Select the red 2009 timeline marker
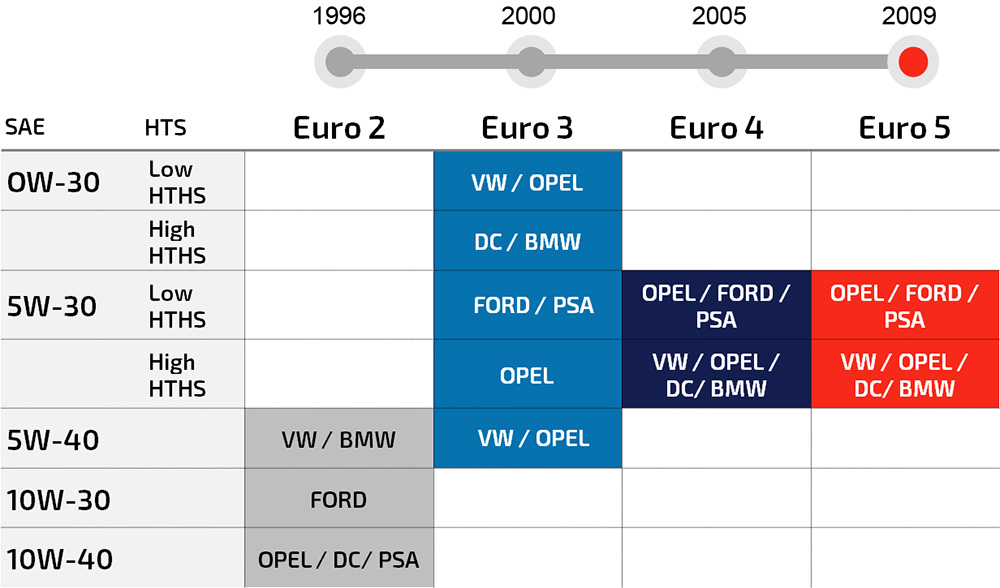 (x=913, y=62)
